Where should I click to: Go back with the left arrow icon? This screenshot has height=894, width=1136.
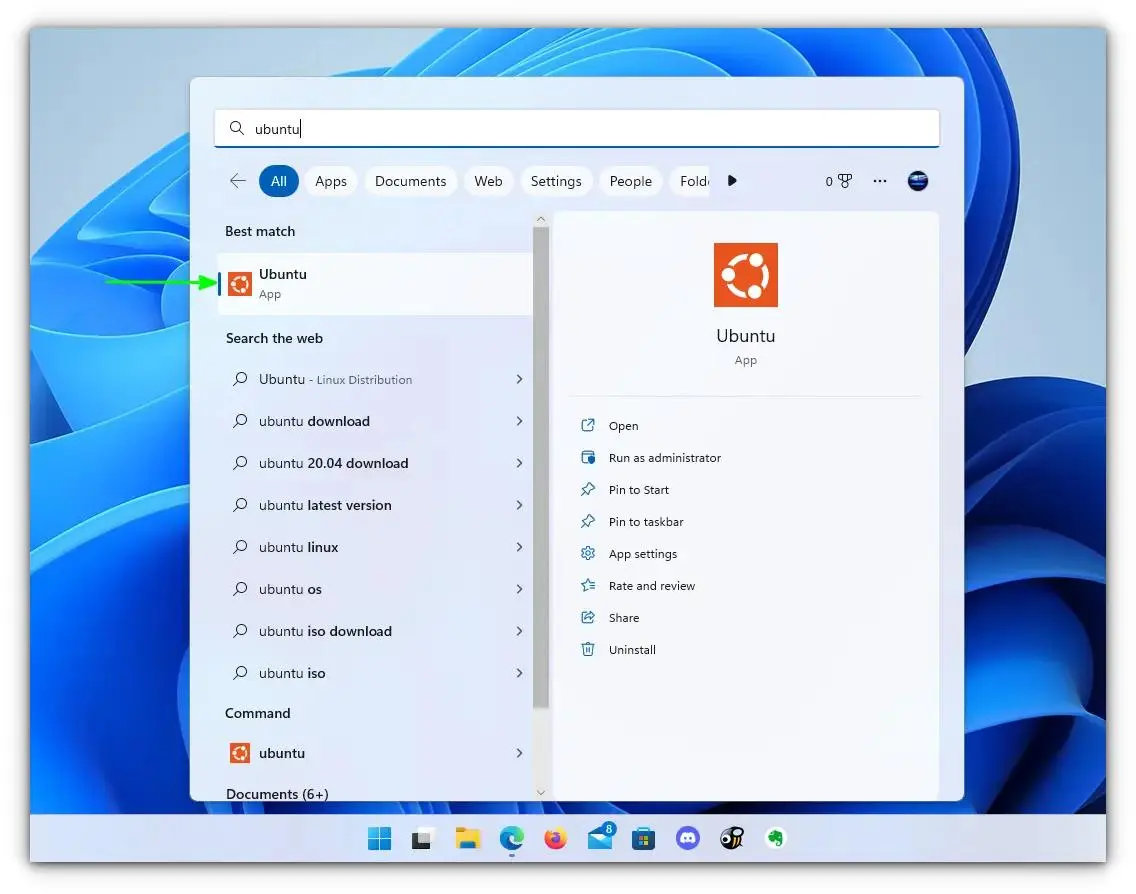click(238, 181)
